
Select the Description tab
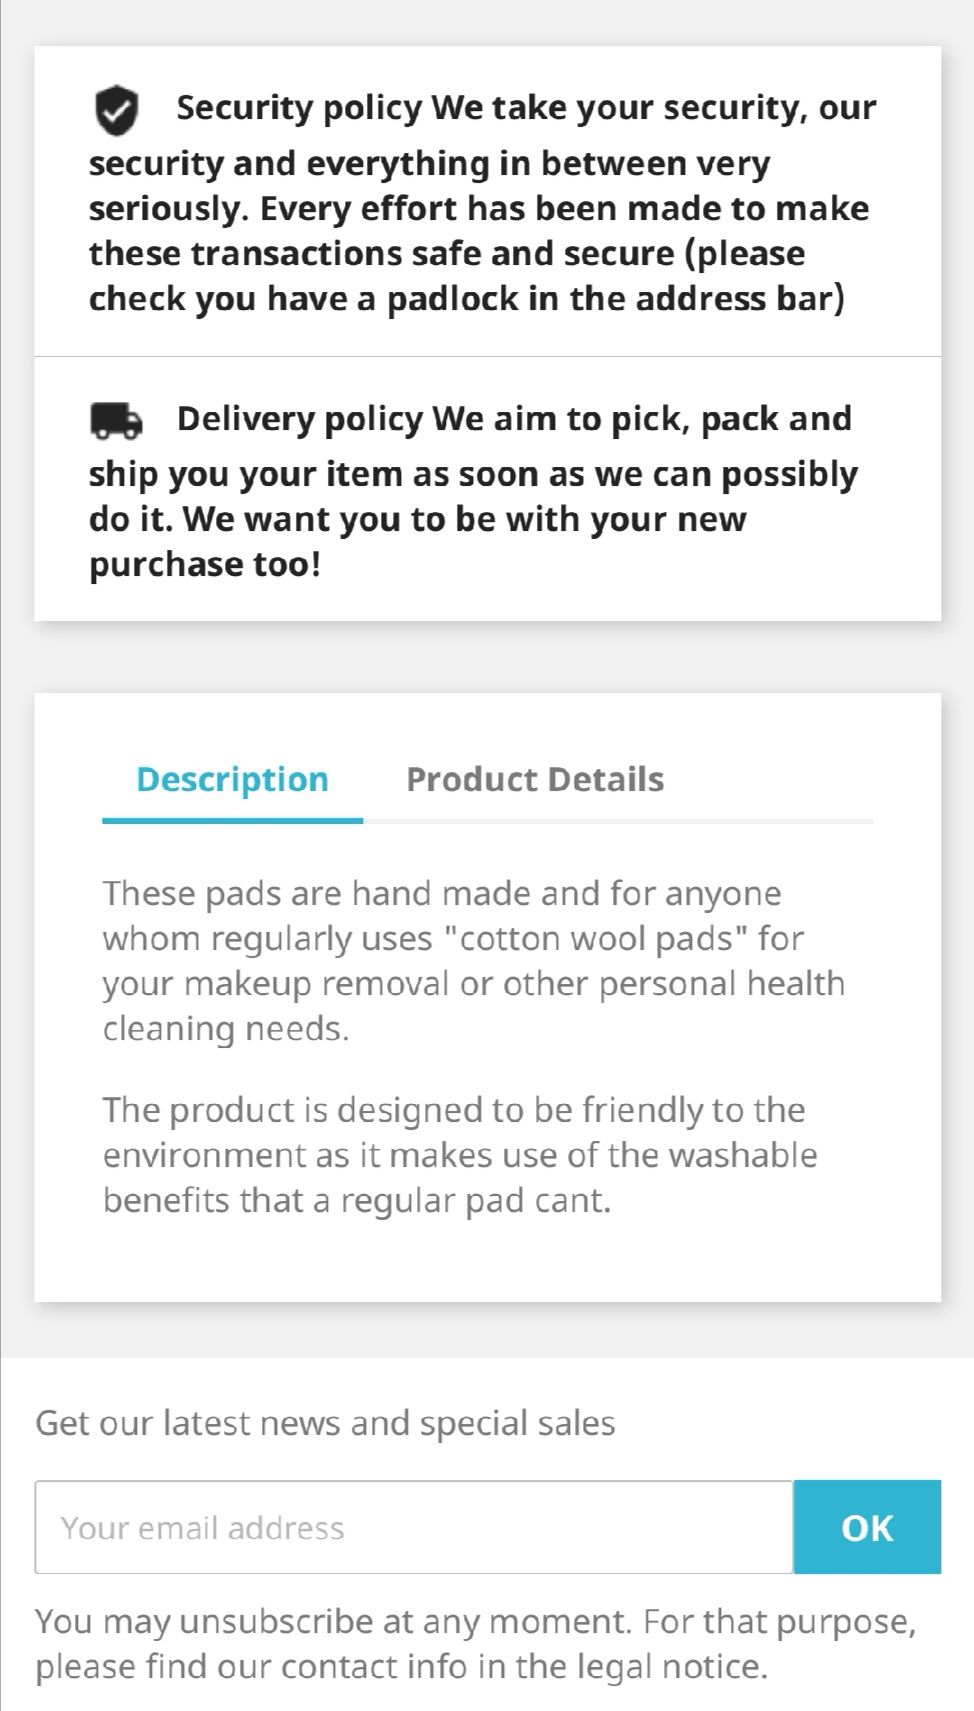click(x=232, y=779)
